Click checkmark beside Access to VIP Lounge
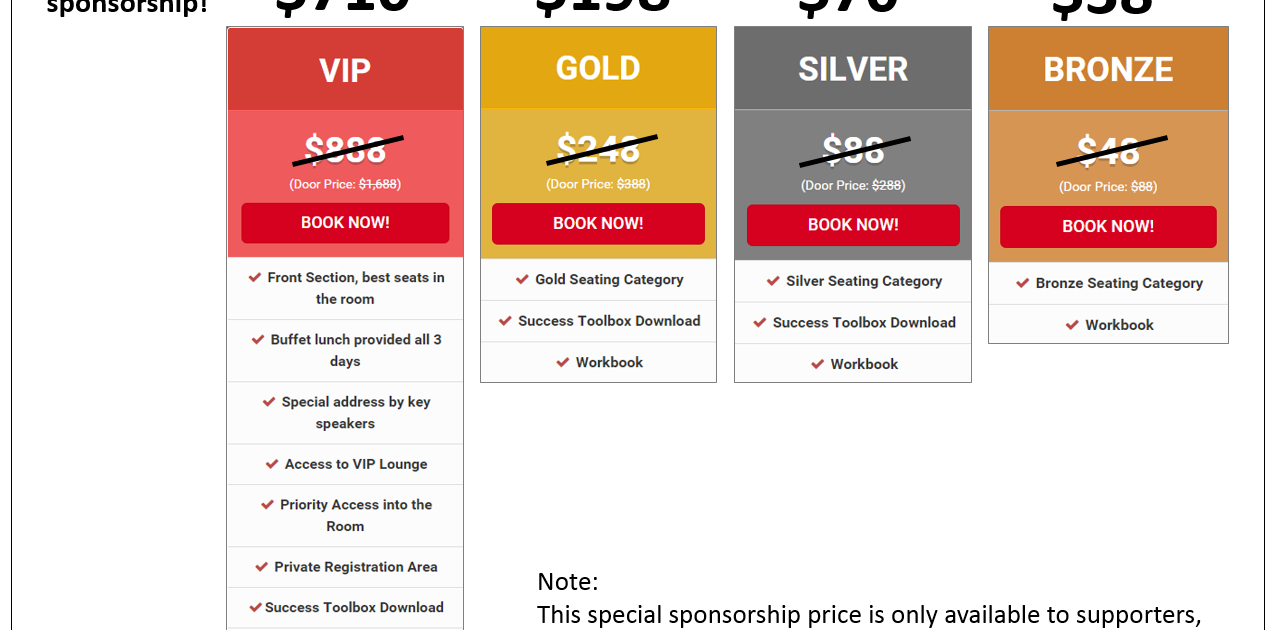The height and width of the screenshot is (630, 1276). tap(272, 463)
